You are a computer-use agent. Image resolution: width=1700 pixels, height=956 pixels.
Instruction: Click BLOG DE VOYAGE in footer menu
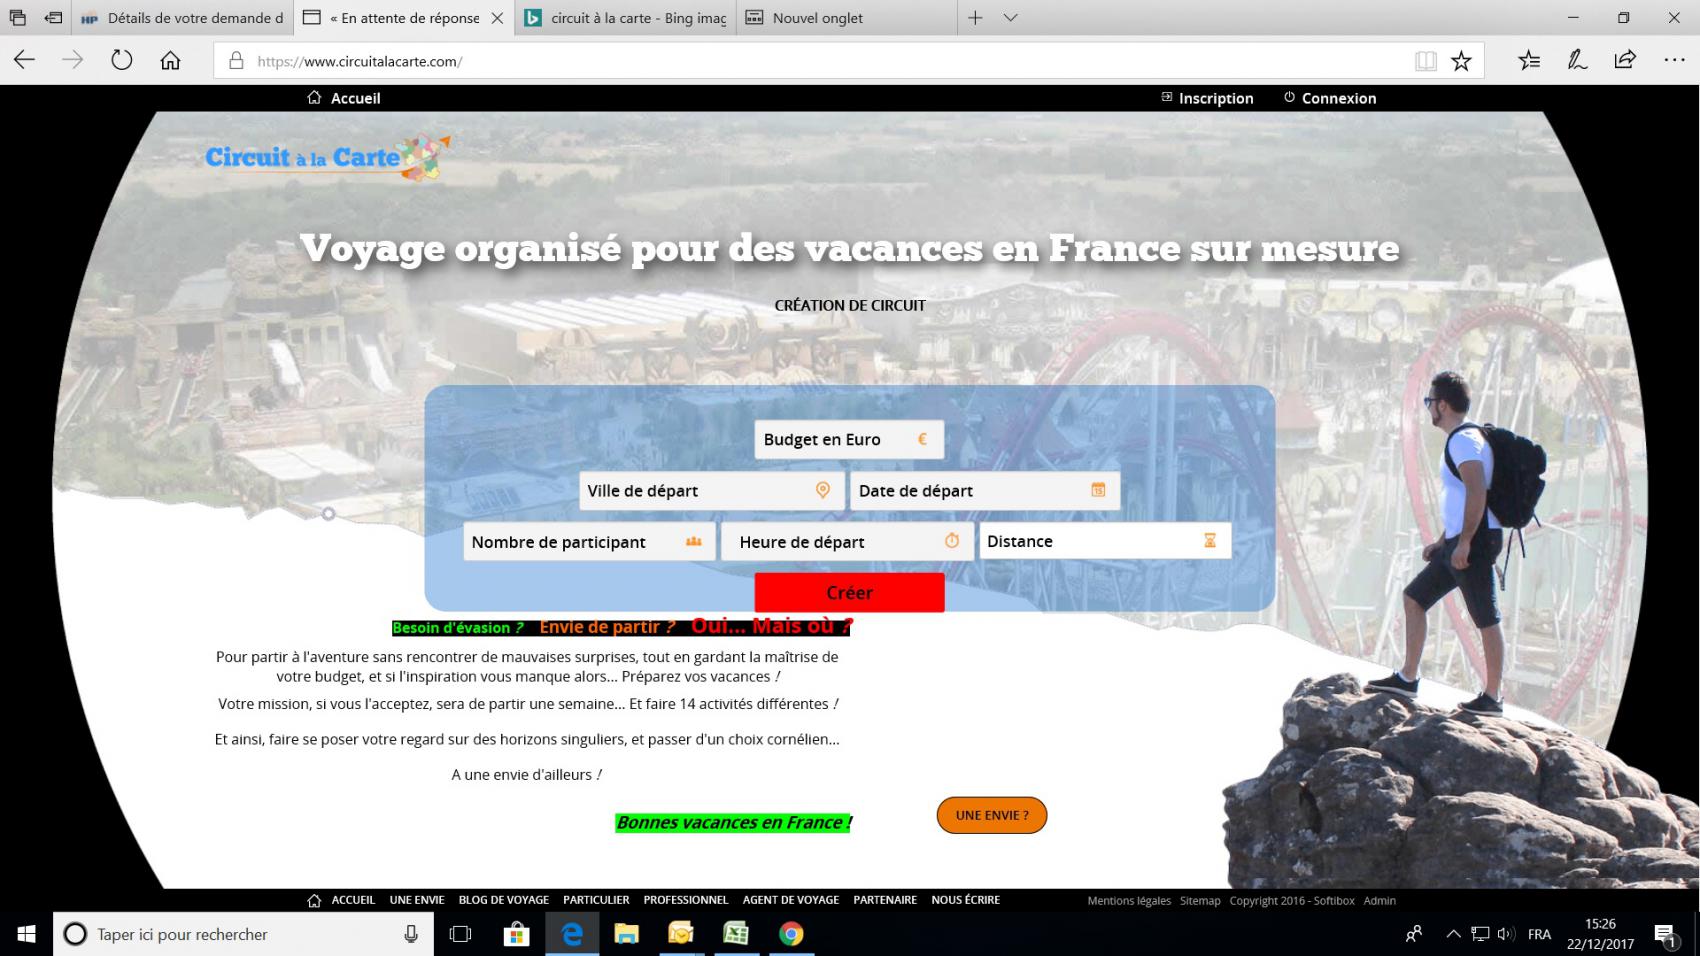coord(504,900)
